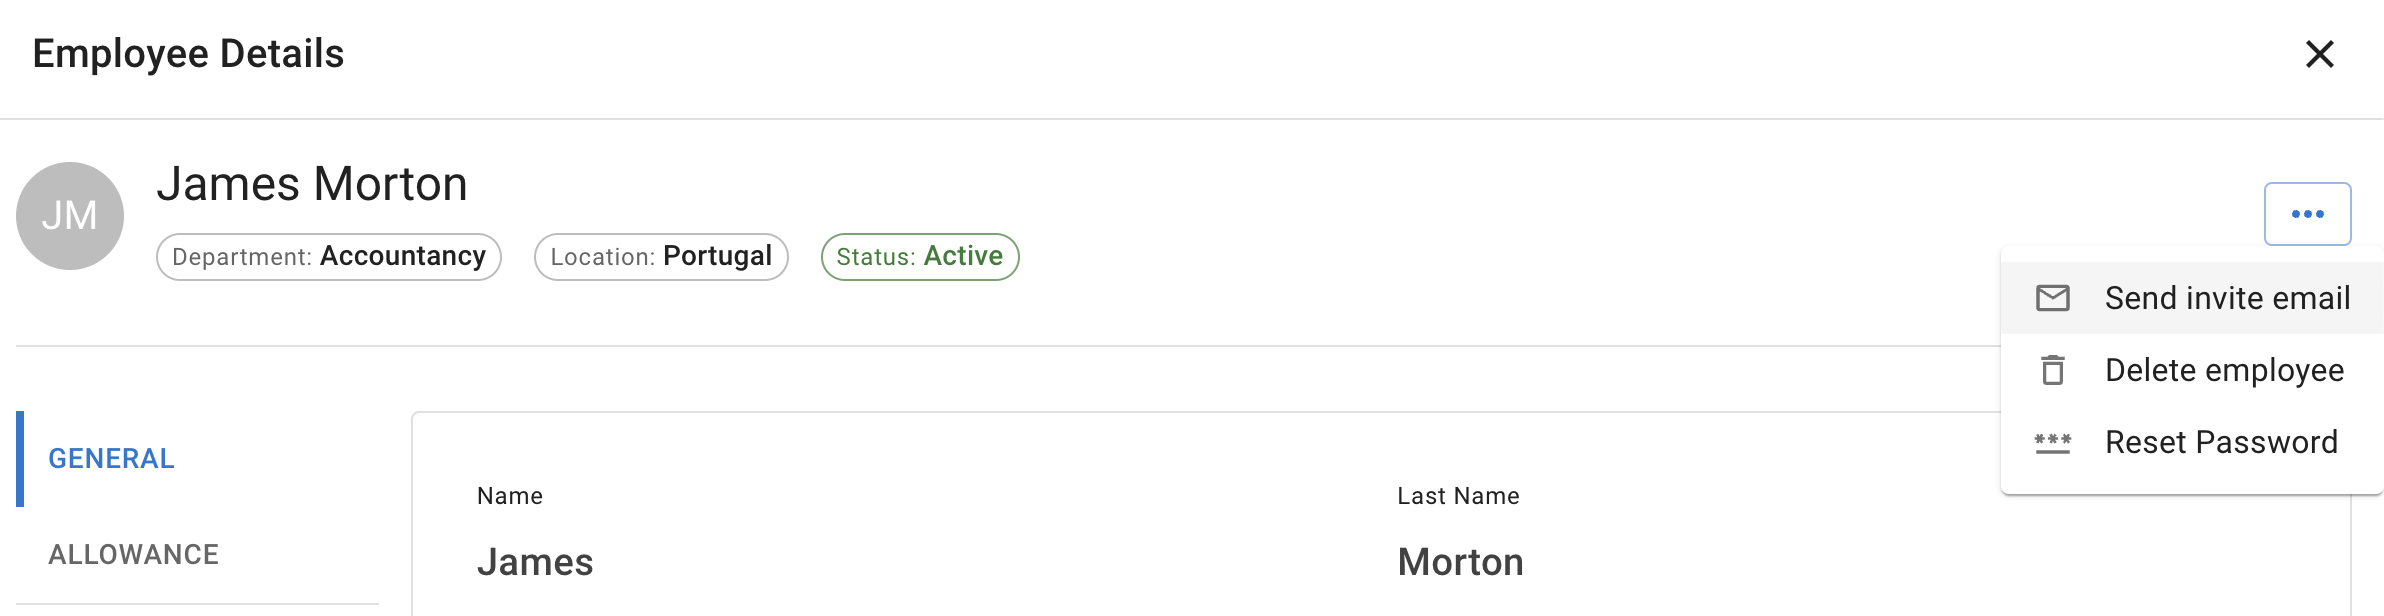The width and height of the screenshot is (2384, 616).
Task: Open the ALLOWANCE tab
Action: 134,555
